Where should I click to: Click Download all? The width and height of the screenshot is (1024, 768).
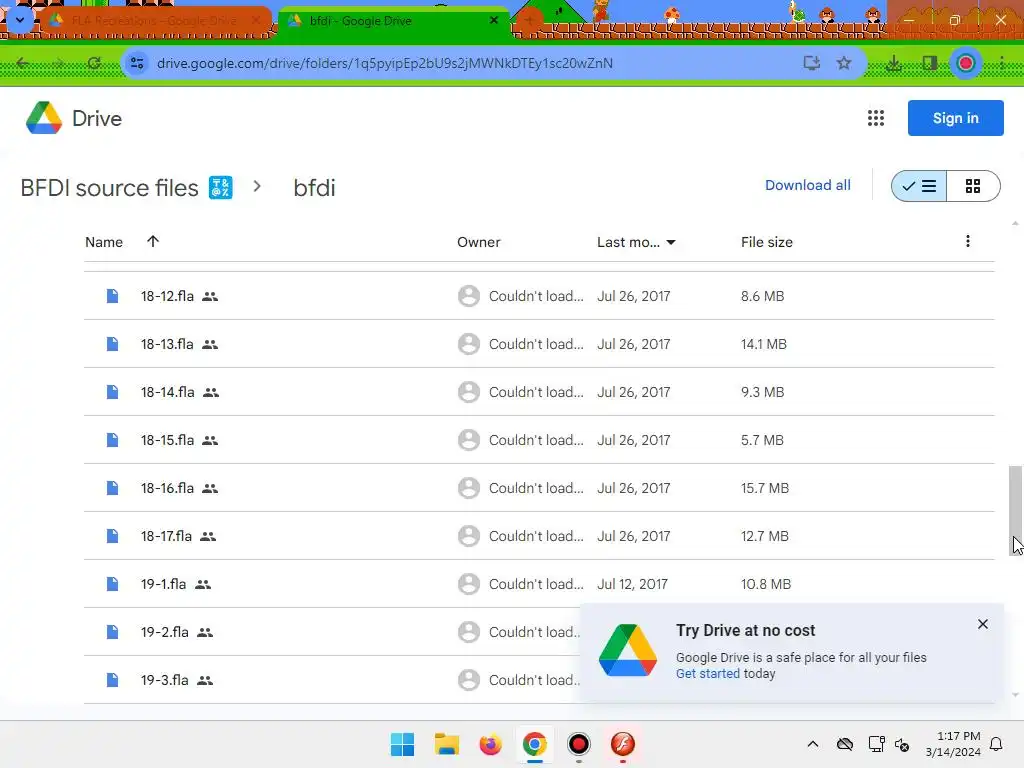(x=808, y=185)
